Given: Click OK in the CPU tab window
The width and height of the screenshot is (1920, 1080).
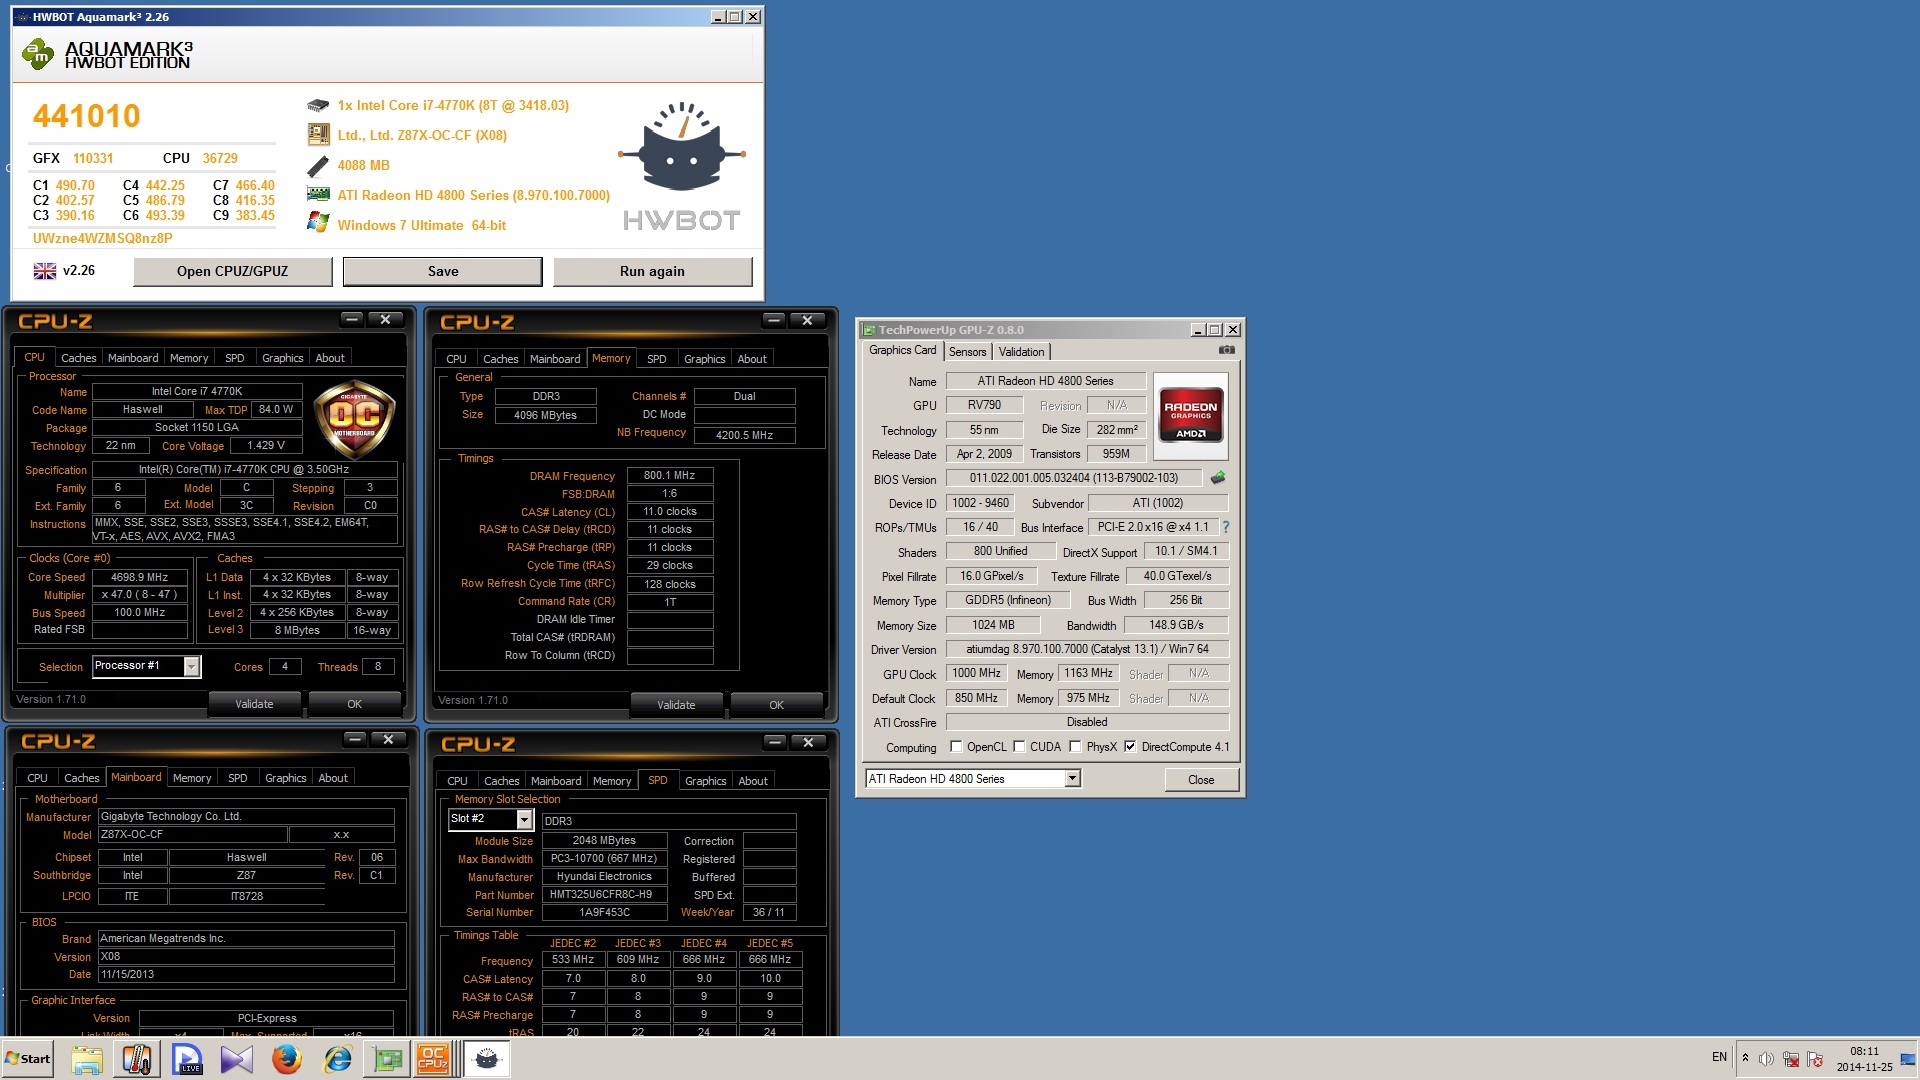Looking at the screenshot, I should click(354, 704).
